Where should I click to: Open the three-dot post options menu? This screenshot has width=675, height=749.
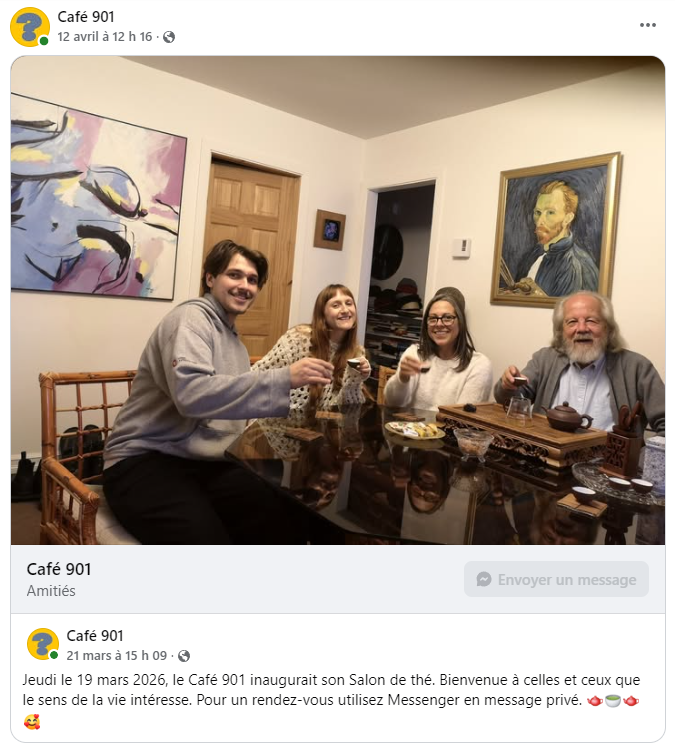pyautogui.click(x=647, y=25)
